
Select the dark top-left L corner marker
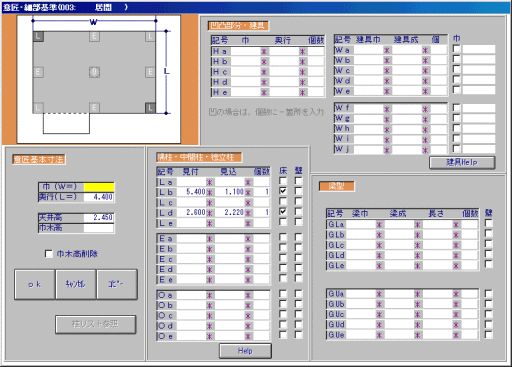pos(38,36)
